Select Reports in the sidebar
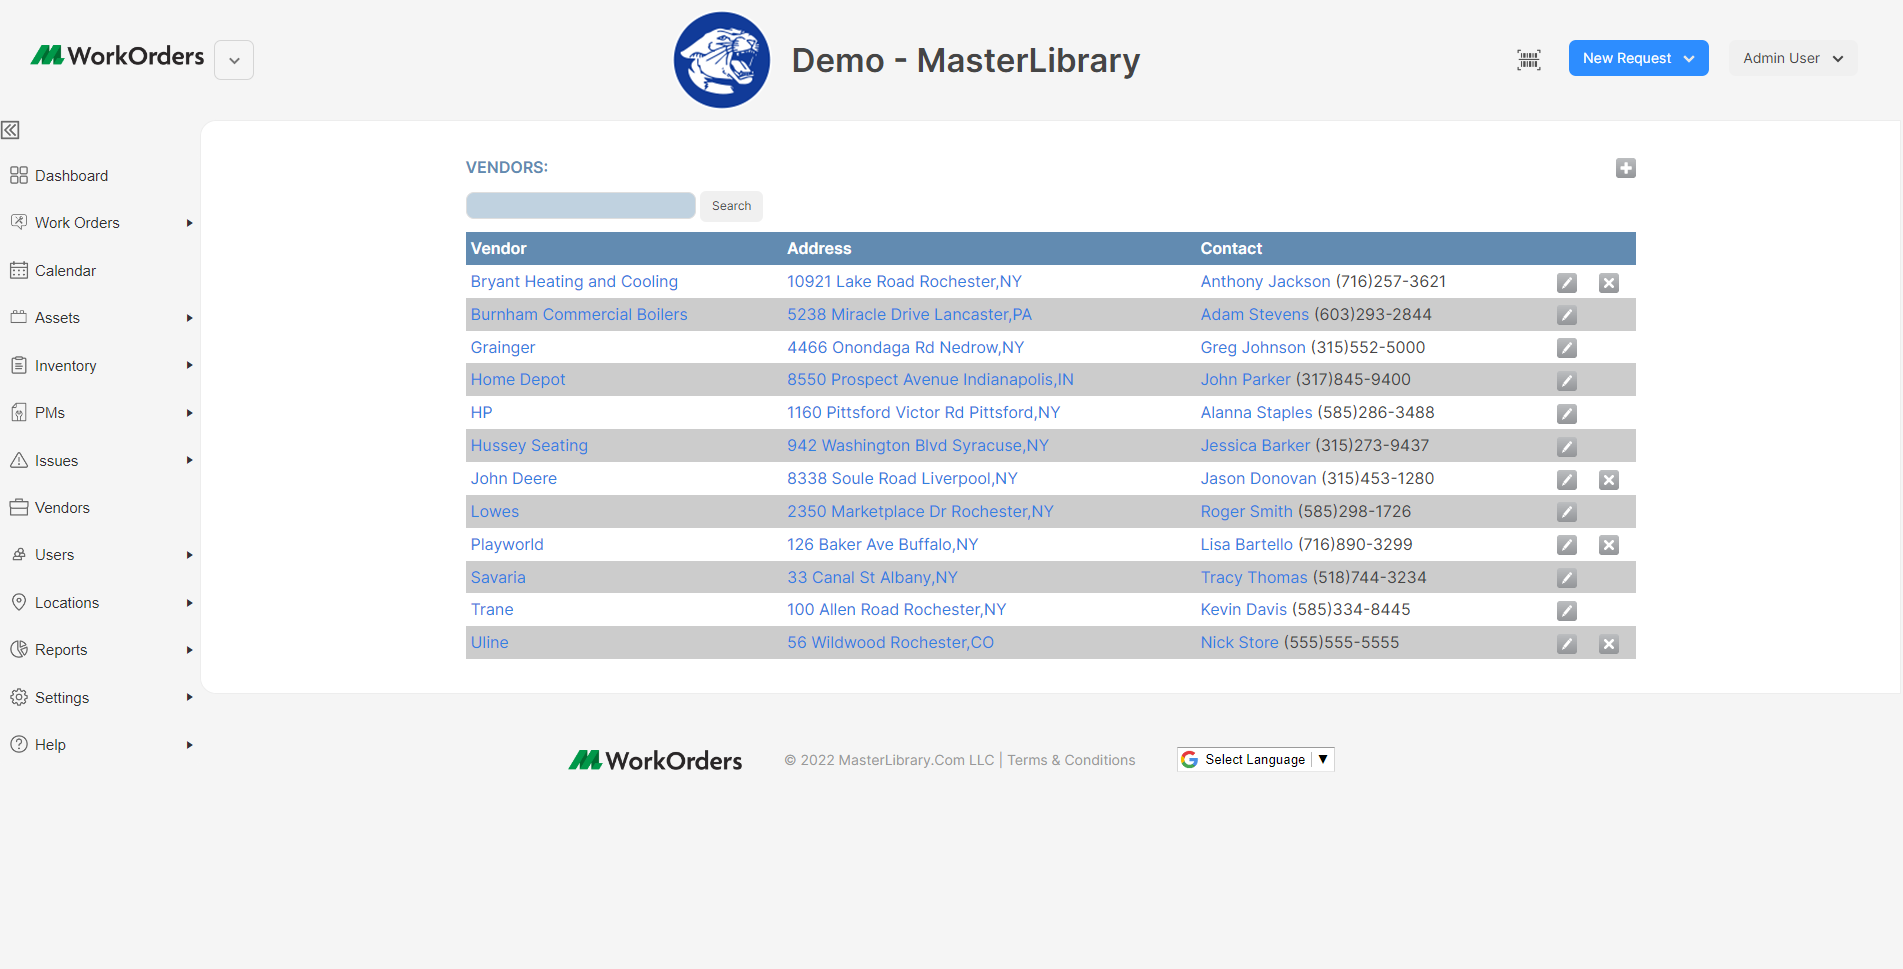1903x969 pixels. pos(61,650)
